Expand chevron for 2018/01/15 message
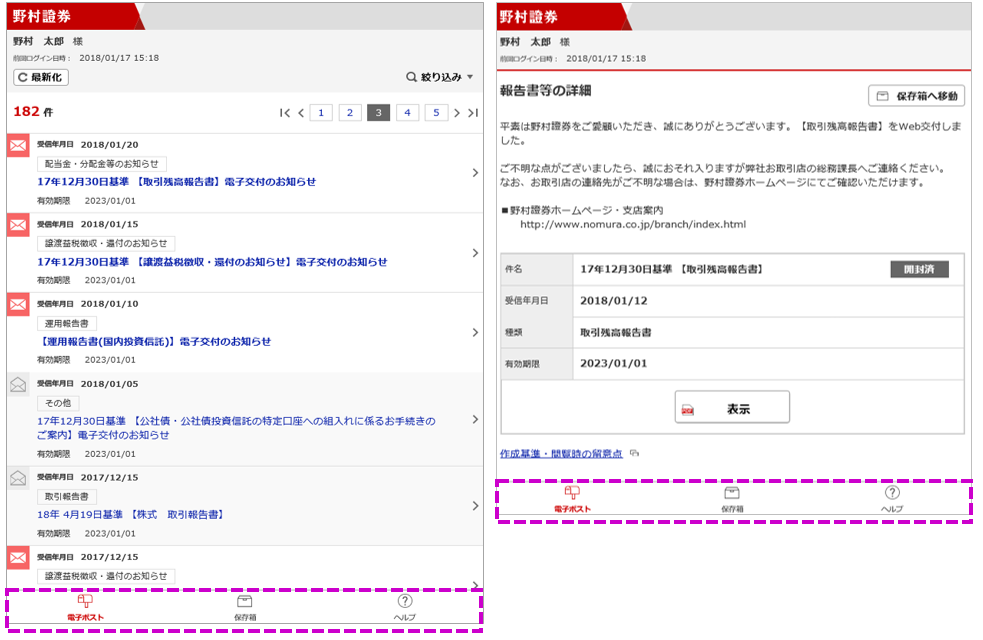The image size is (983, 640). tap(475, 253)
